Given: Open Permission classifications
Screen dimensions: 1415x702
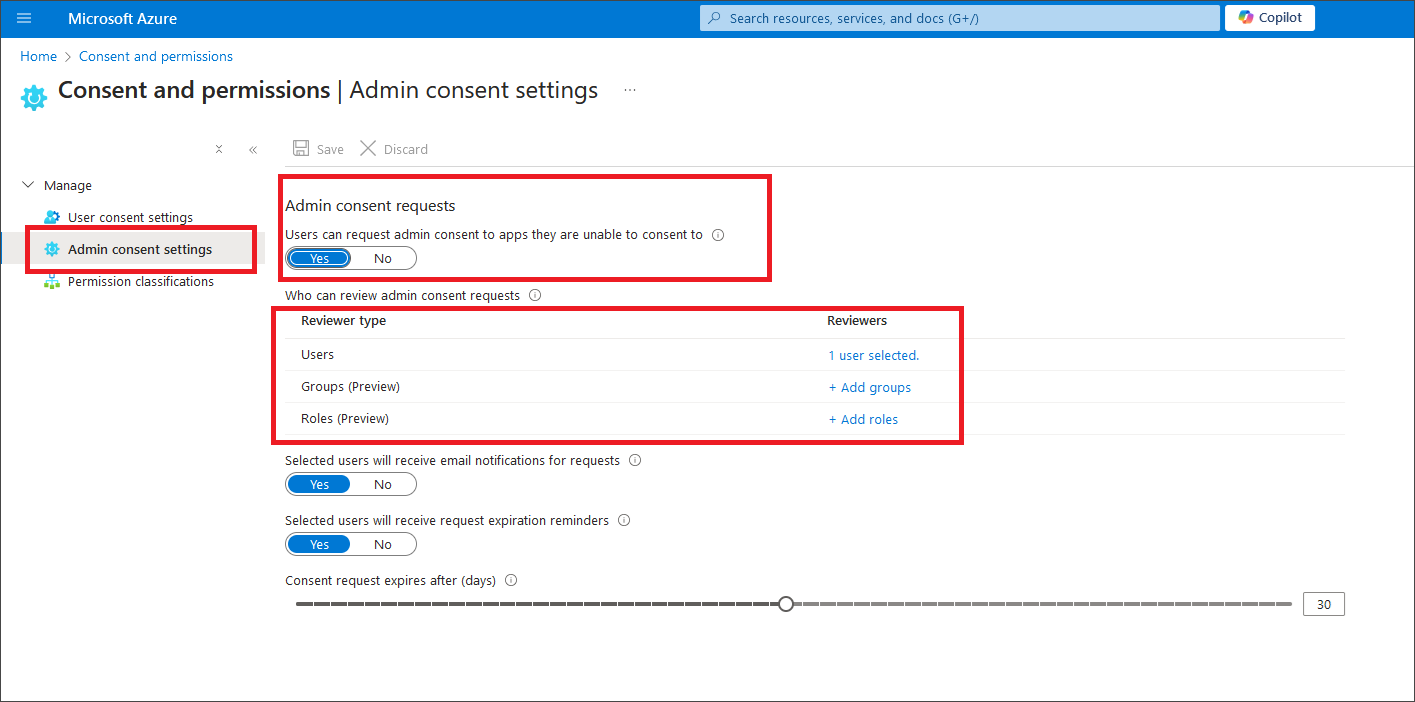Looking at the screenshot, I should click(140, 282).
